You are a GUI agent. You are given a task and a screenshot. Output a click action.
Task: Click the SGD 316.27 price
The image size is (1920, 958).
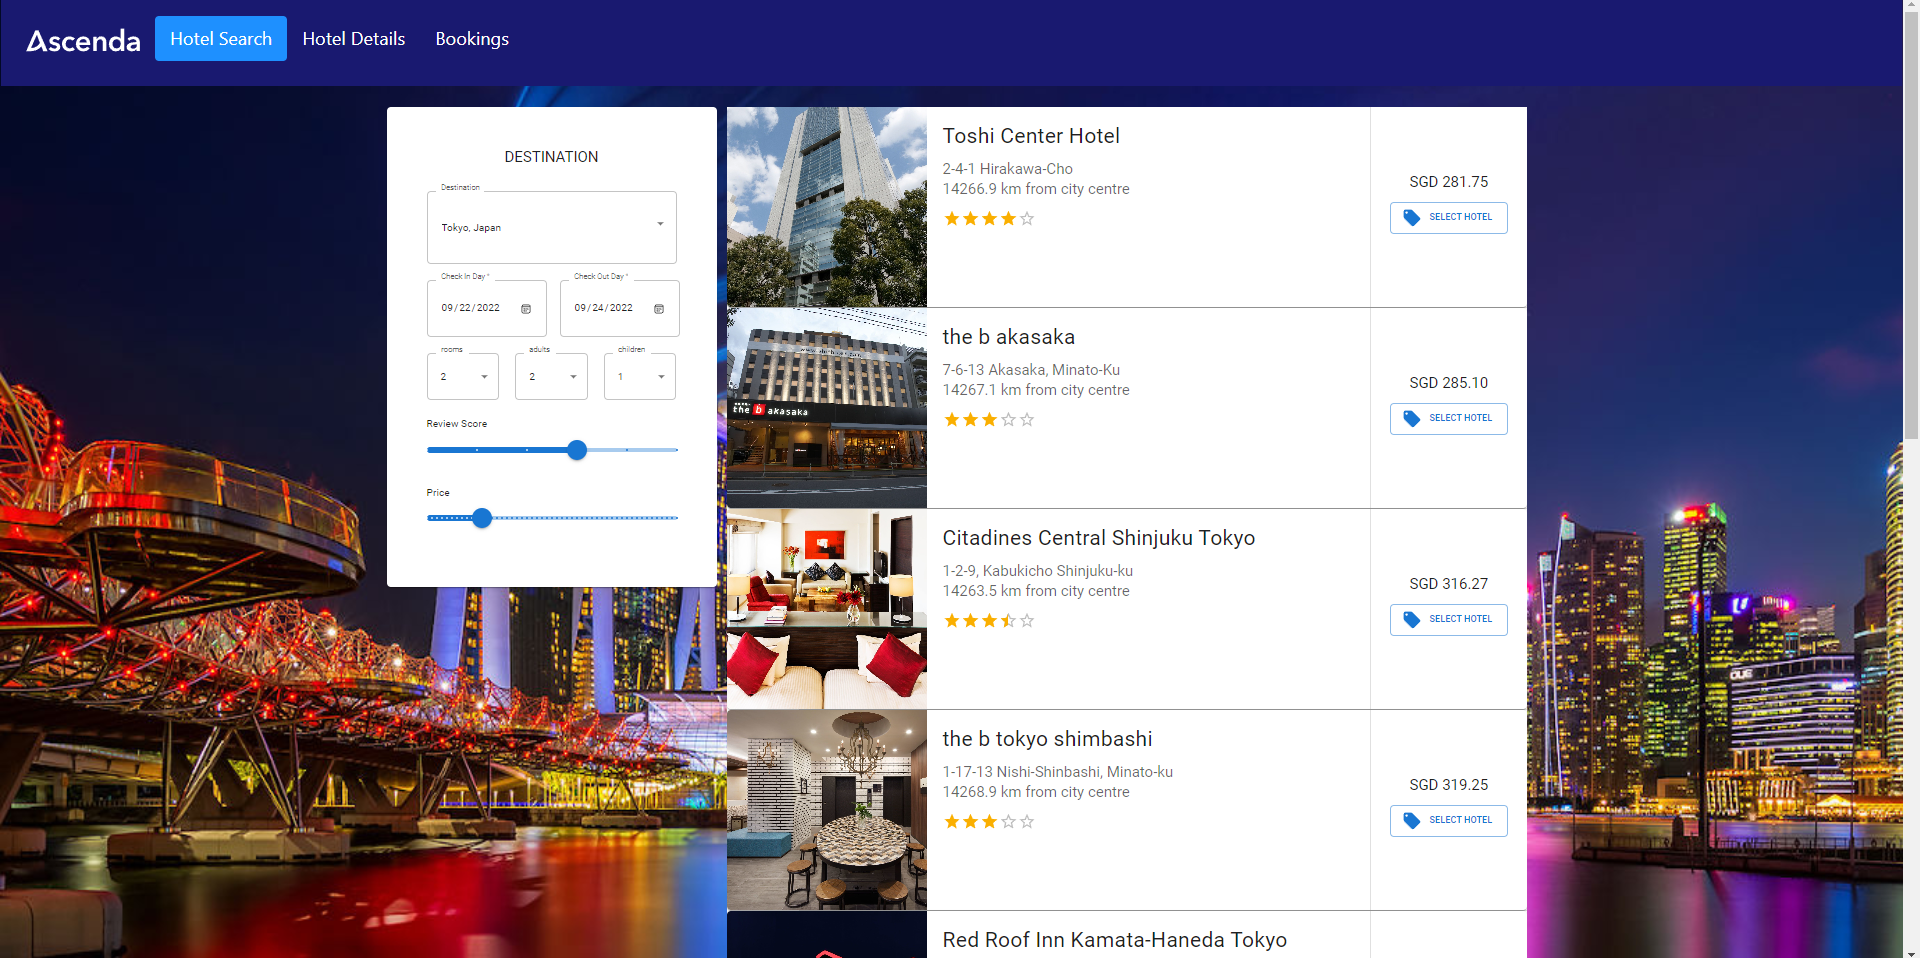tap(1449, 584)
